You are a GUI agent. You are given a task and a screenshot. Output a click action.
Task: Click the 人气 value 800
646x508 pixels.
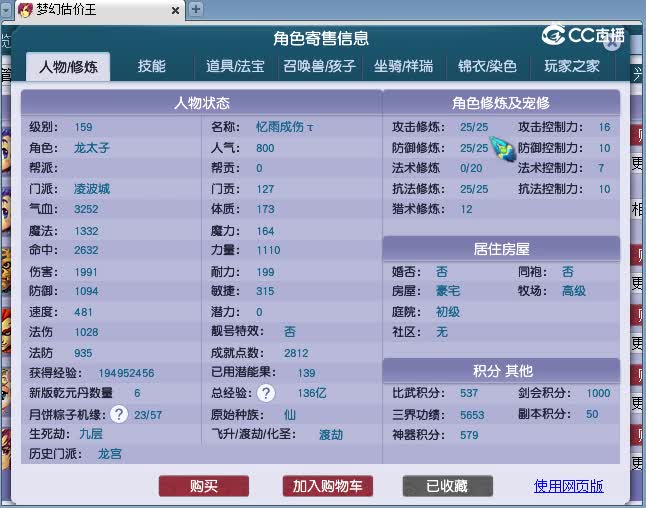(265, 148)
